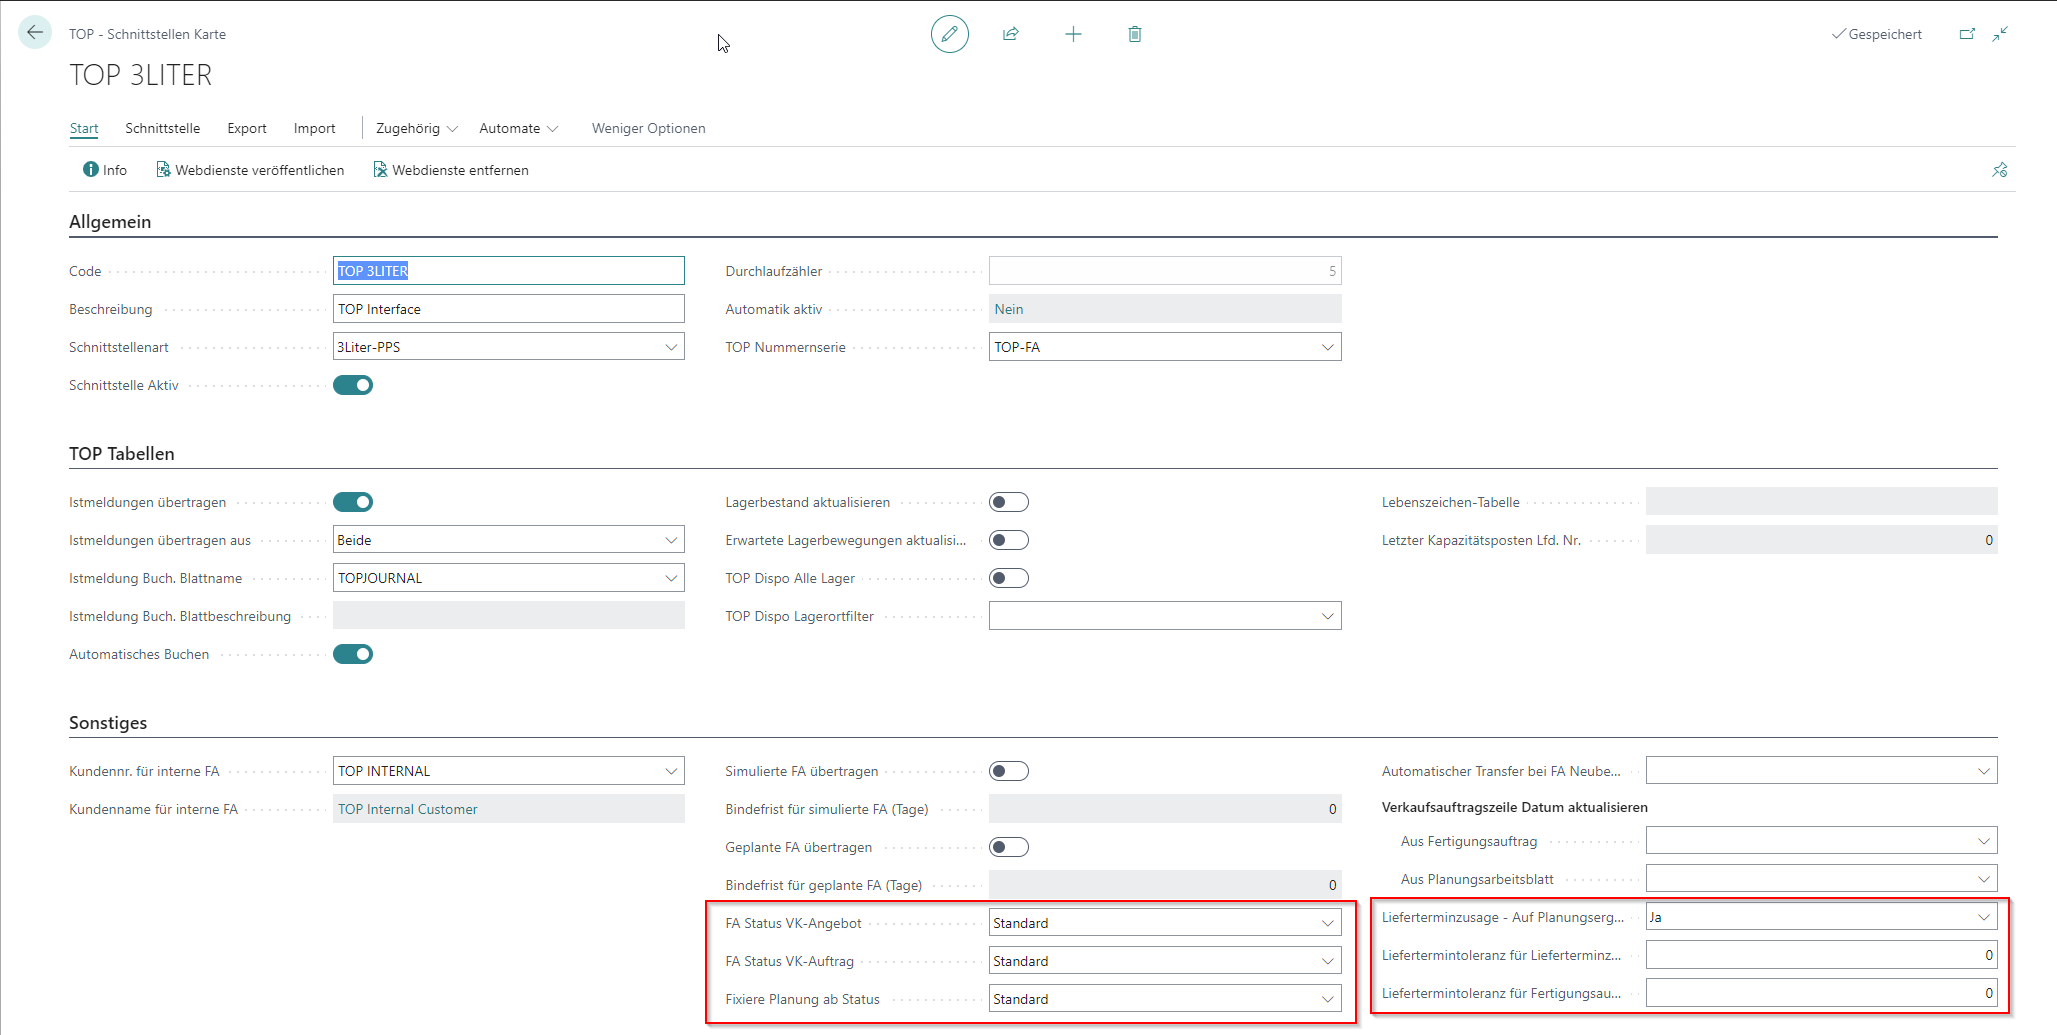This screenshot has height=1035, width=2057.
Task: Open the Zugehörig menu
Action: click(x=416, y=128)
